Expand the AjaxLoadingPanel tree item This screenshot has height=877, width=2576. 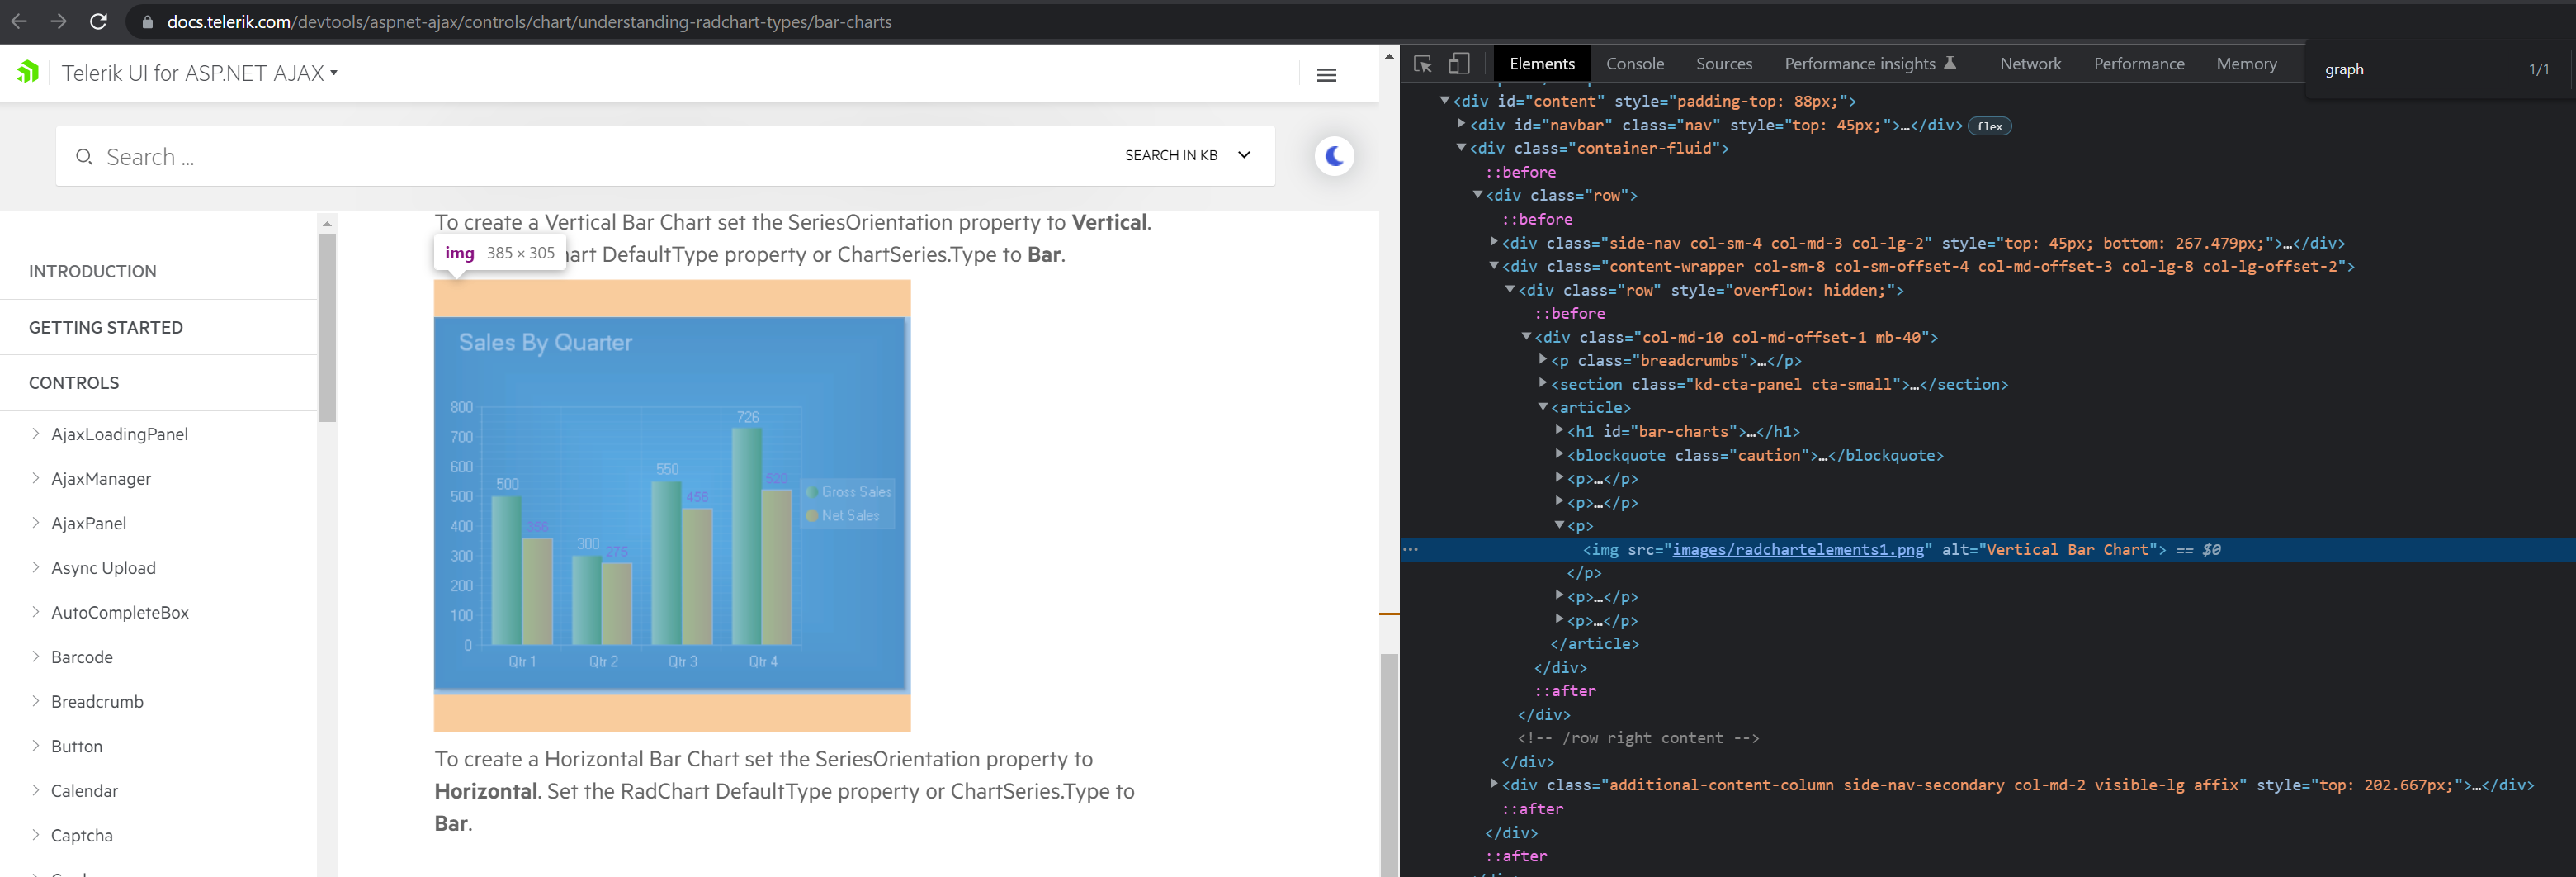(x=35, y=433)
